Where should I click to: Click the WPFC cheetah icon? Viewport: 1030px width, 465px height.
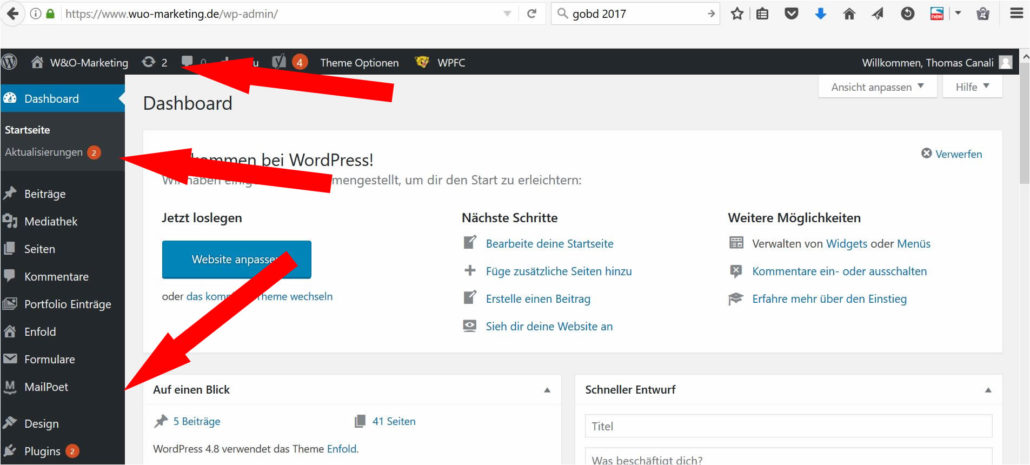pyautogui.click(x=422, y=62)
